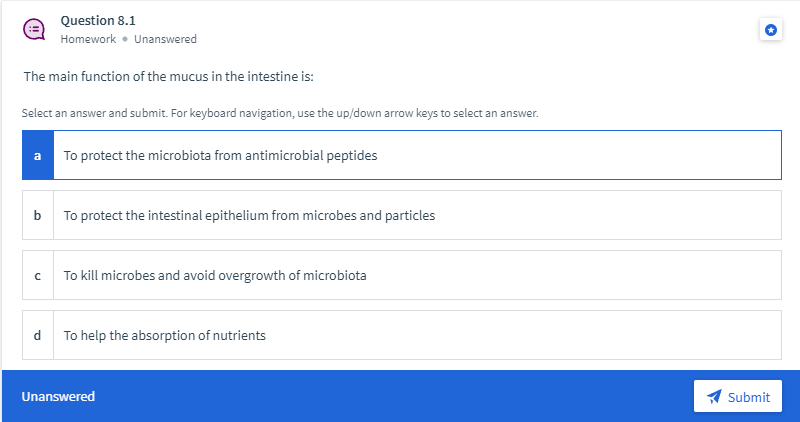Select the letter 'd' answer tile

click(x=37, y=335)
